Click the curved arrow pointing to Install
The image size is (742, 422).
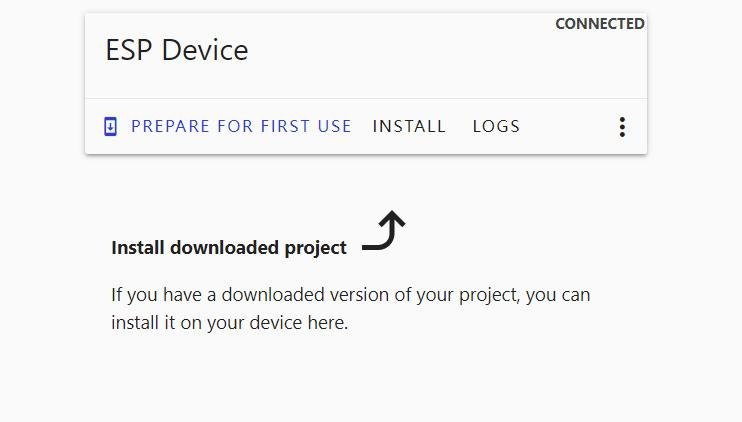[383, 230]
